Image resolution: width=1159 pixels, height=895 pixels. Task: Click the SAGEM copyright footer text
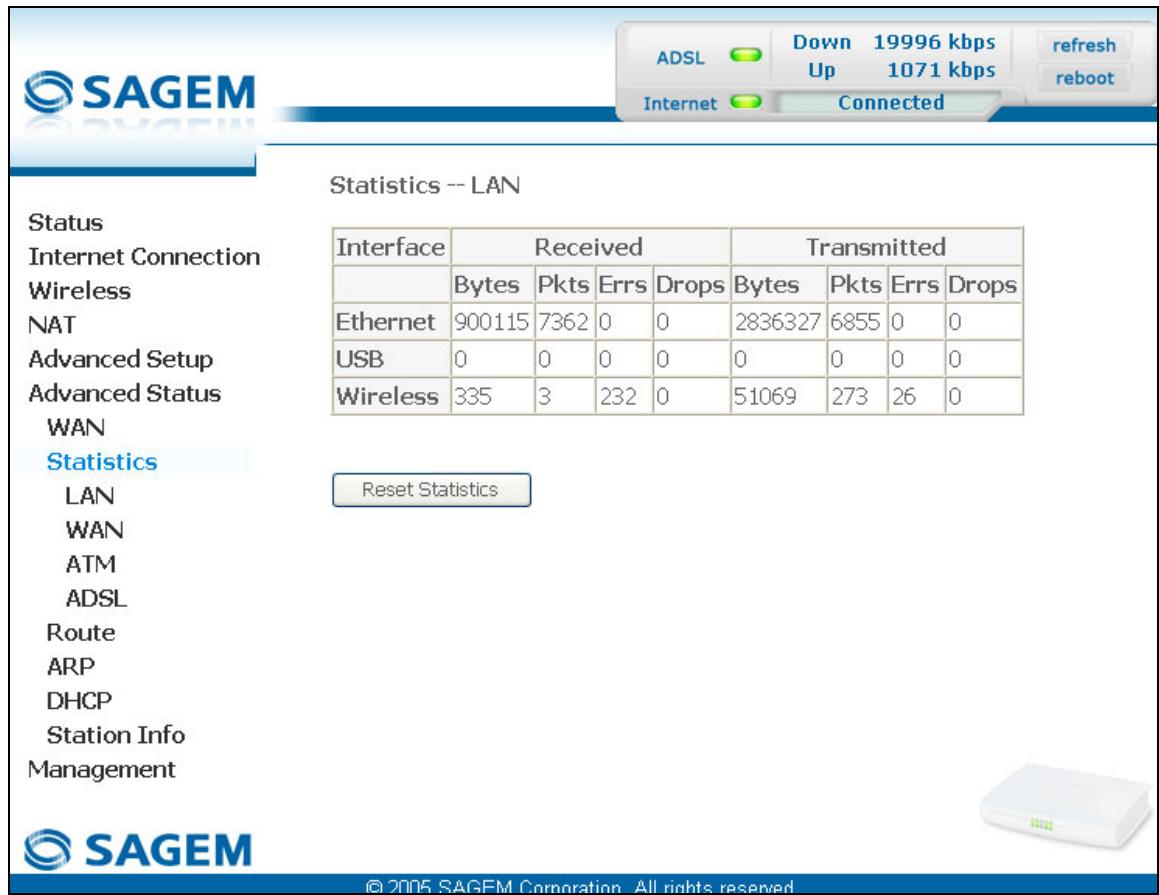pyautogui.click(x=580, y=886)
